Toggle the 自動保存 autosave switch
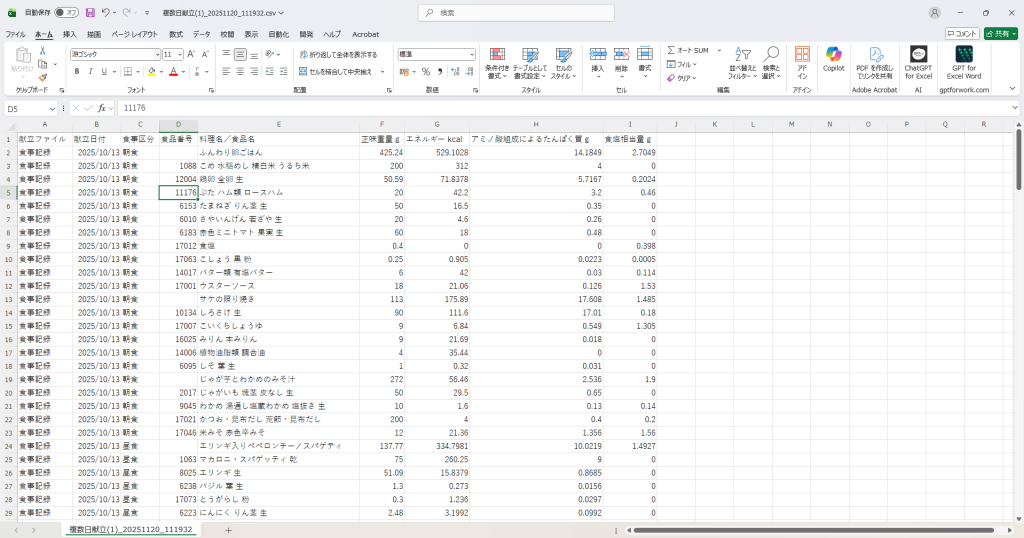Screen dimensions: 1024x538 [66, 13]
